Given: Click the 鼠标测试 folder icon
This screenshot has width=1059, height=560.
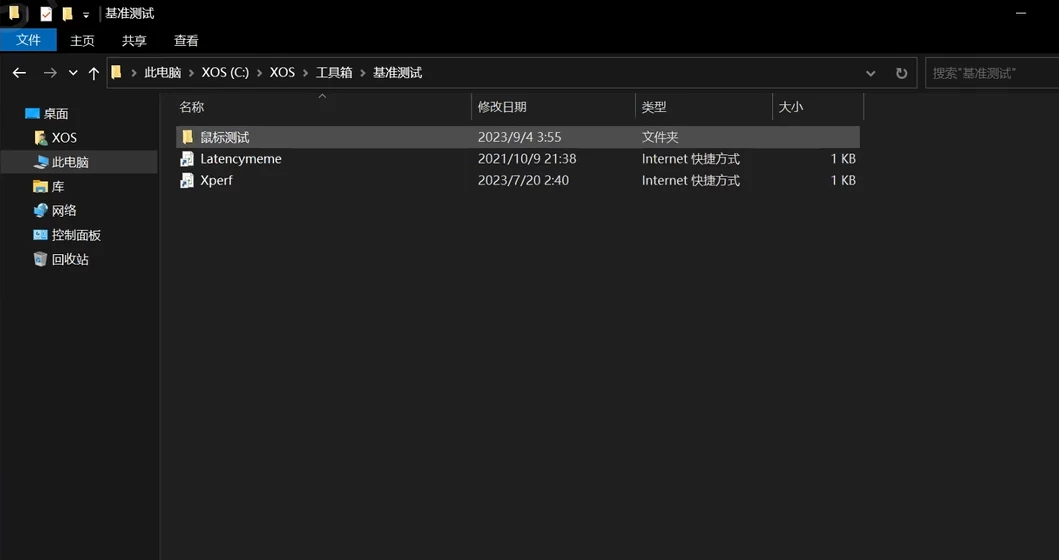Looking at the screenshot, I should click(187, 137).
